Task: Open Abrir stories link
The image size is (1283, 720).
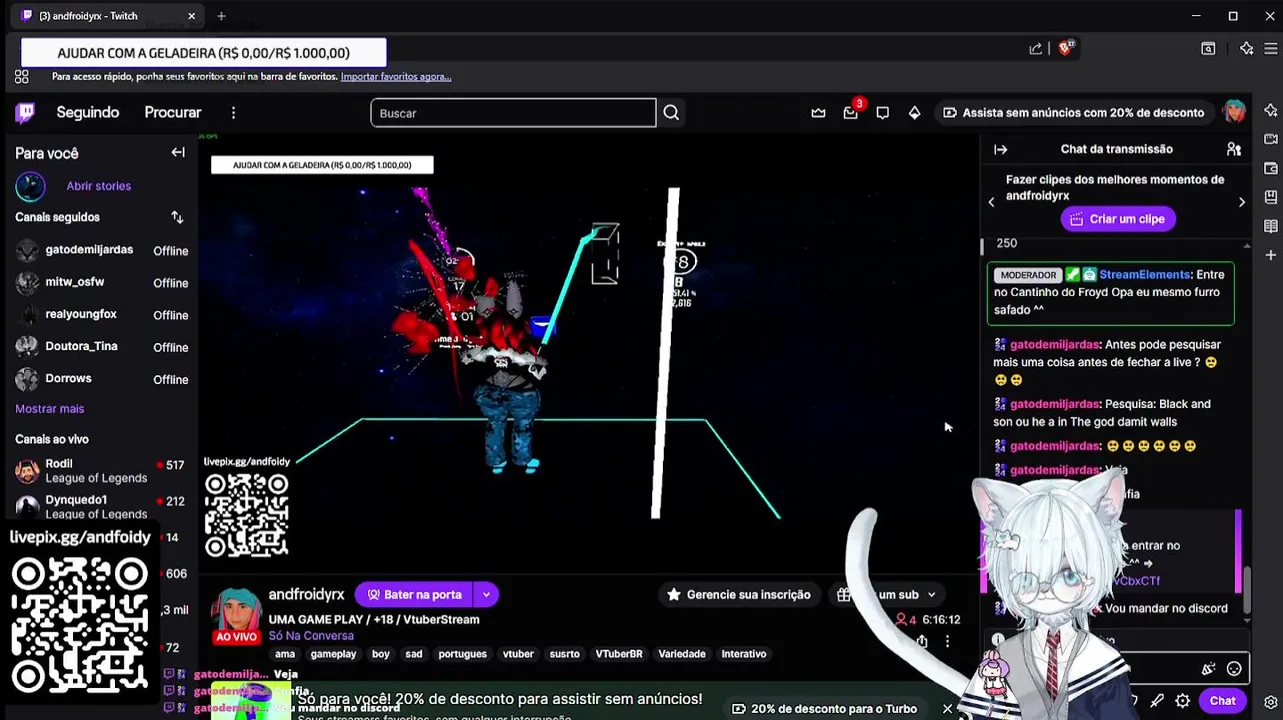Action: pos(98,186)
